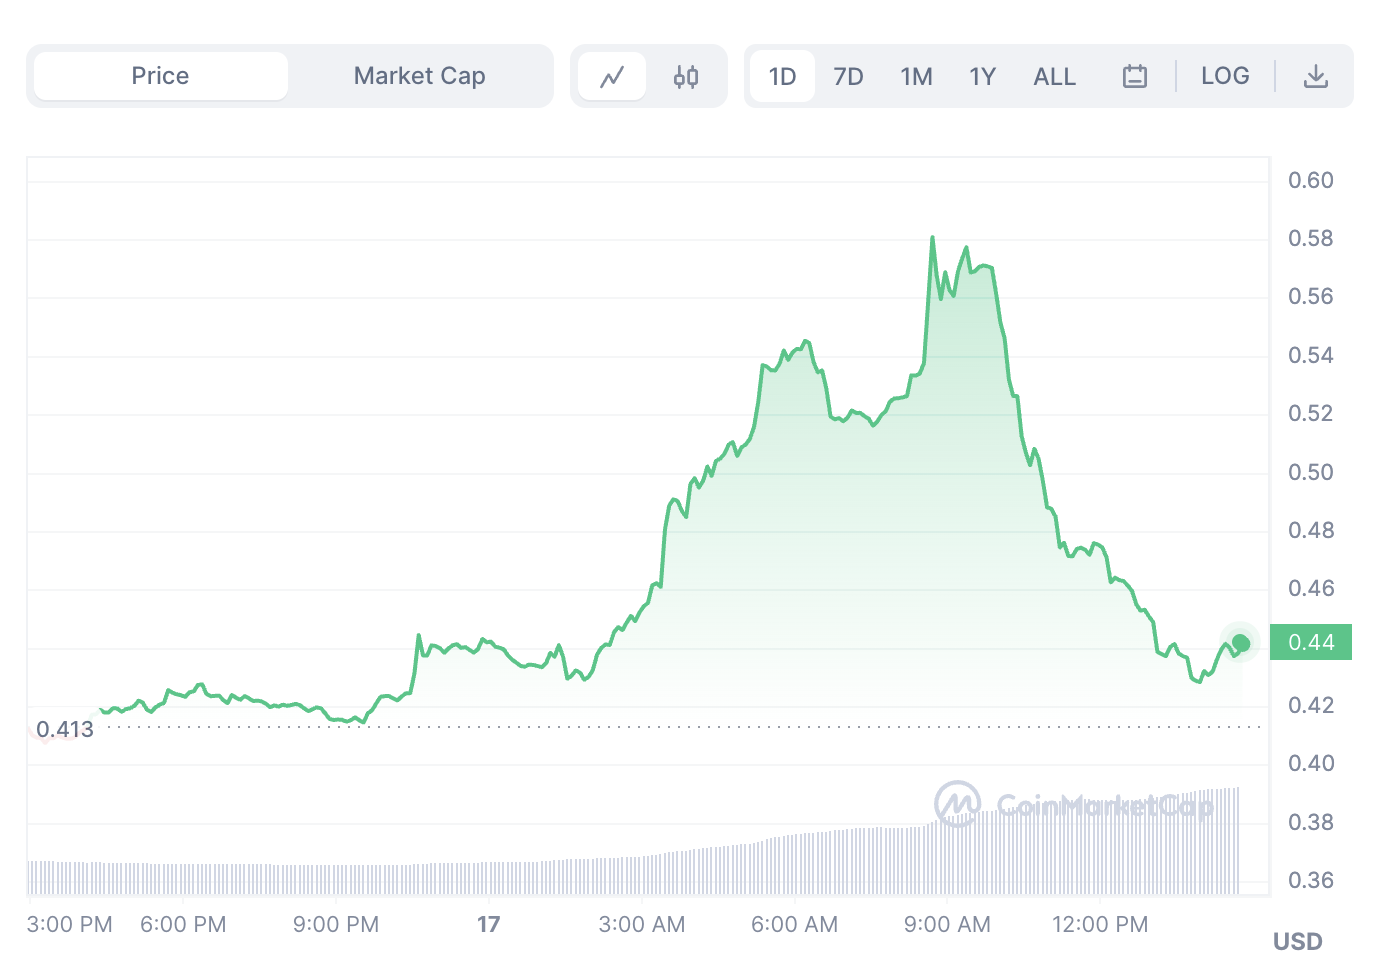
Task: Click the 6:00 AM x-axis label
Action: tap(795, 924)
